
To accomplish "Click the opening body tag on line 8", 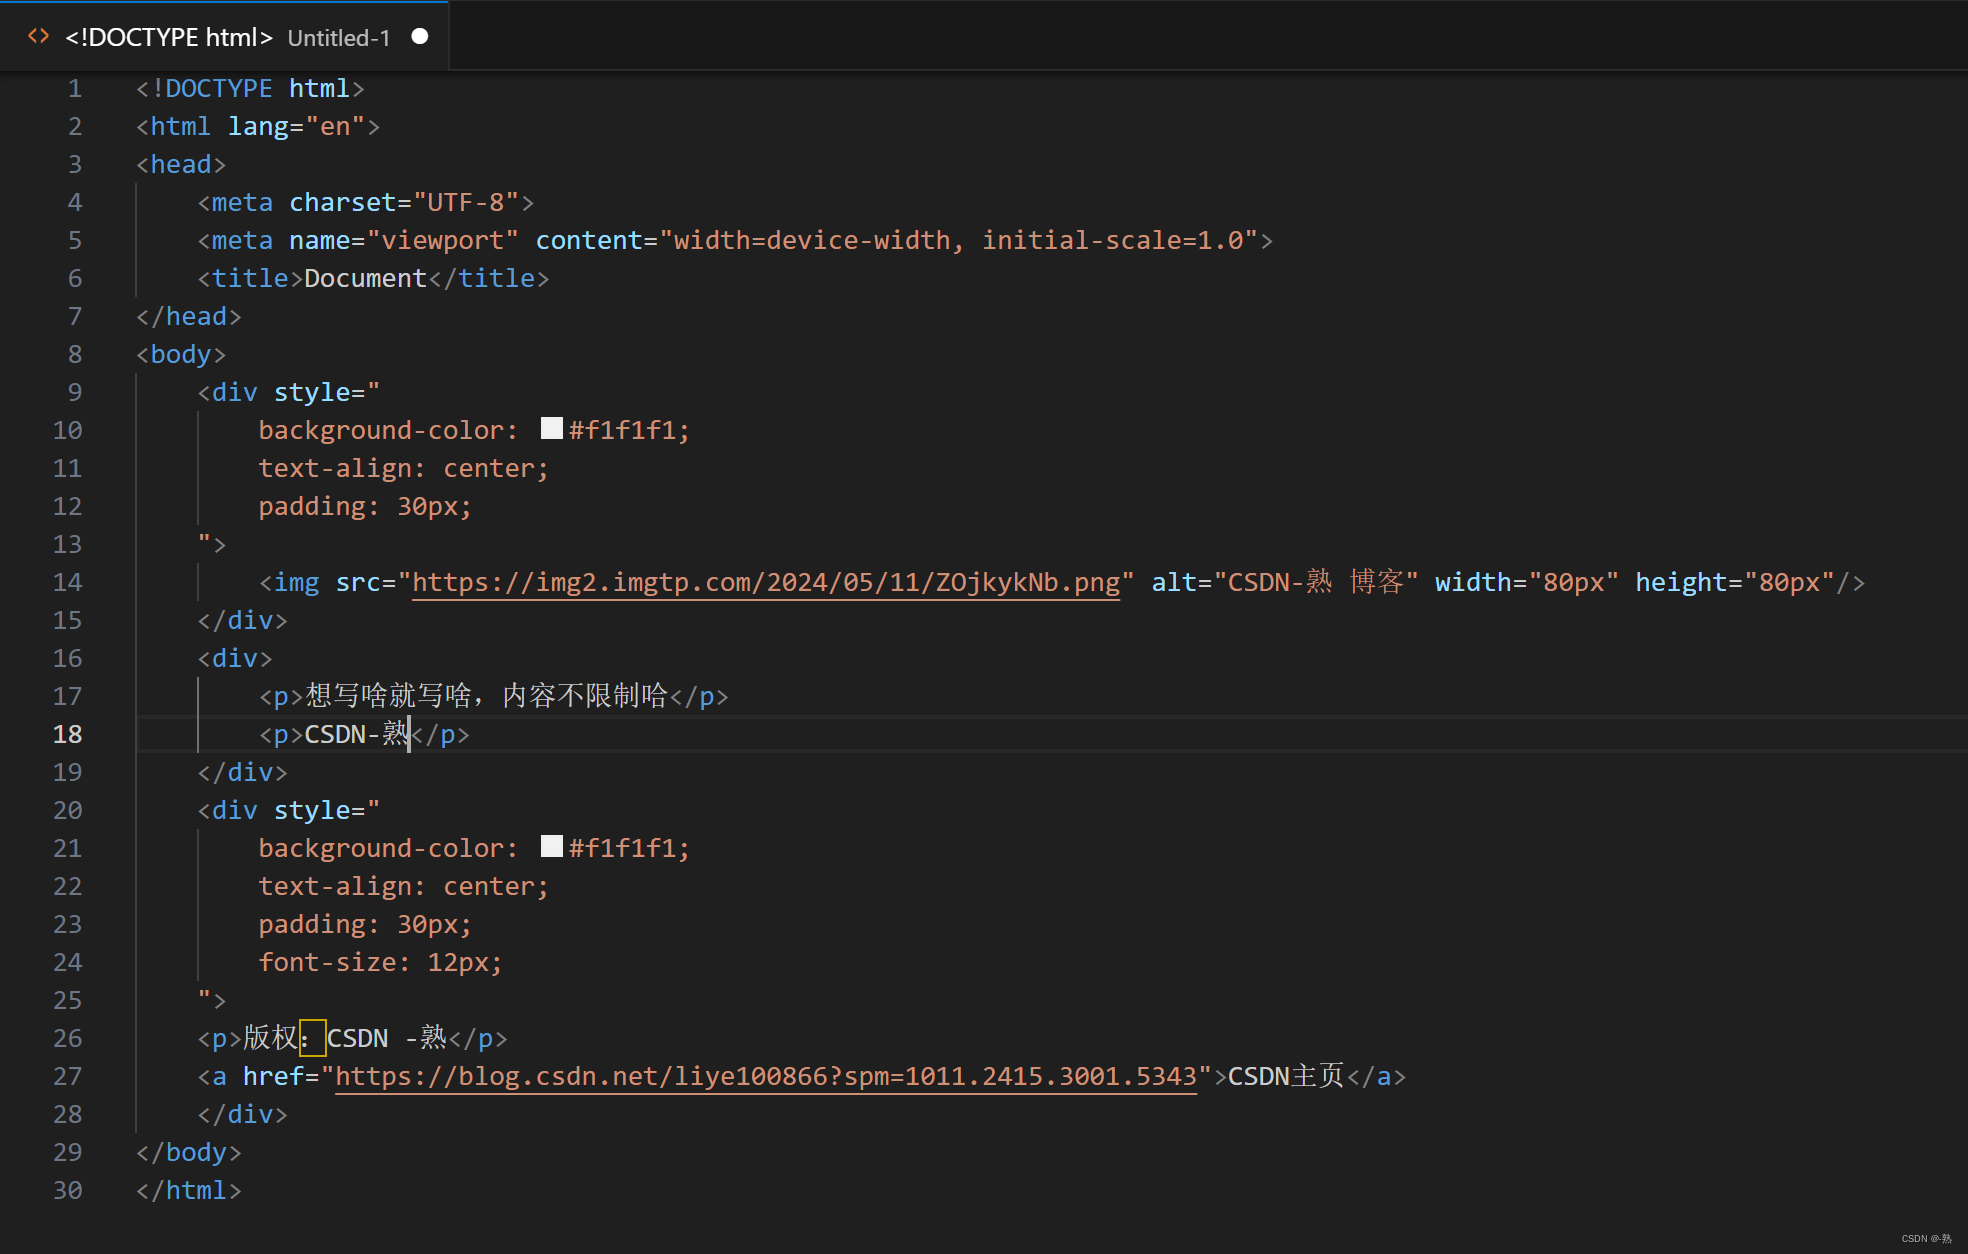I will (x=181, y=354).
